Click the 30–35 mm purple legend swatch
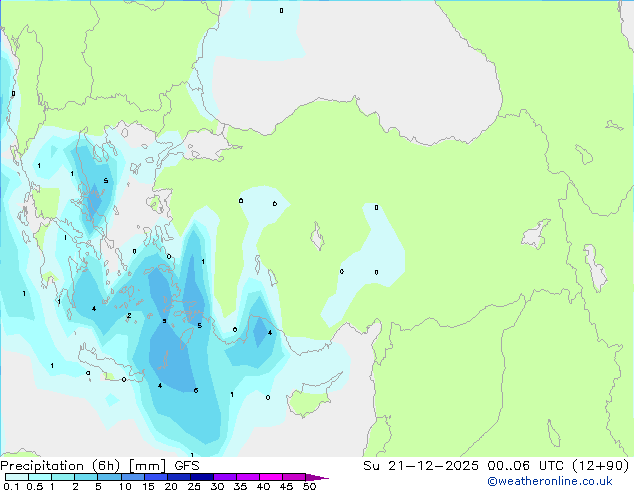This screenshot has height=490, width=634. pos(225,477)
